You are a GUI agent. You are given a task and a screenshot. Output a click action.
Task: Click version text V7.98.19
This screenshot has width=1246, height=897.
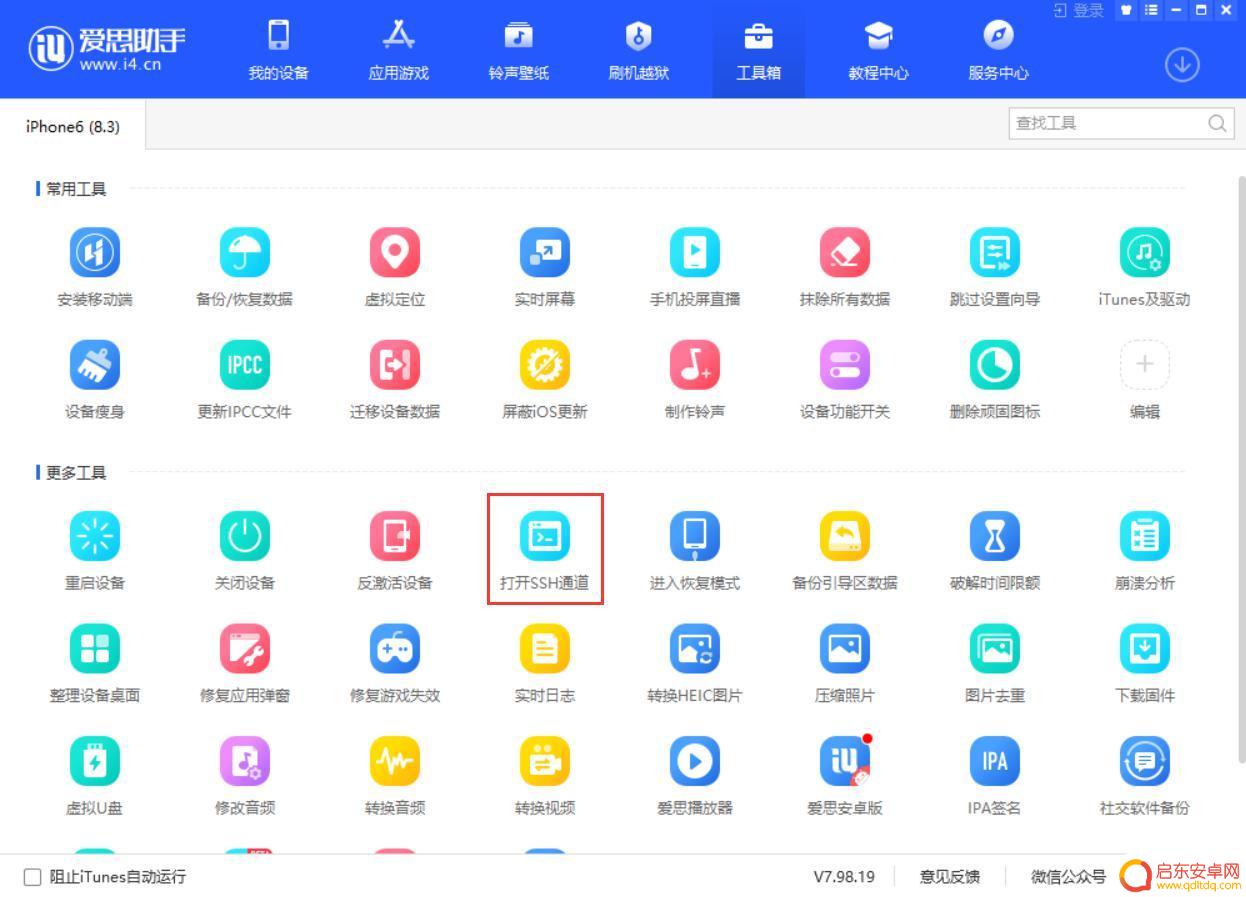click(x=844, y=877)
